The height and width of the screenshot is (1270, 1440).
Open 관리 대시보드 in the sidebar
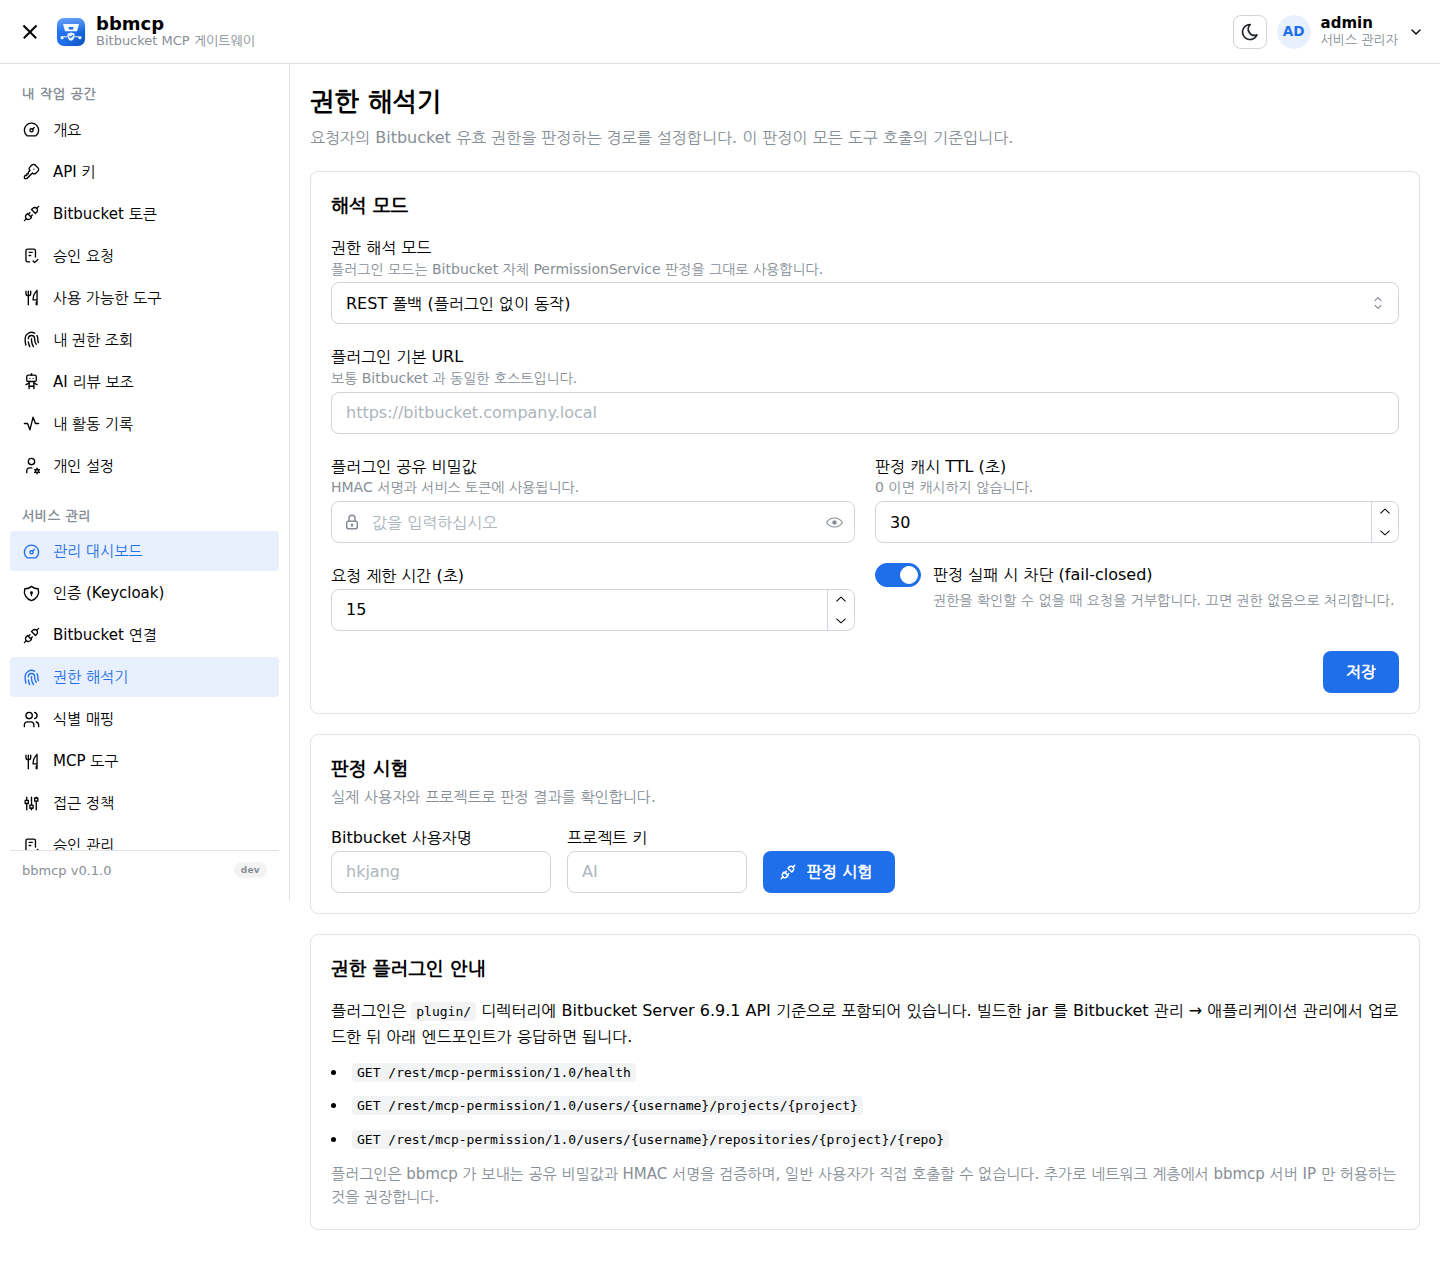(x=144, y=551)
